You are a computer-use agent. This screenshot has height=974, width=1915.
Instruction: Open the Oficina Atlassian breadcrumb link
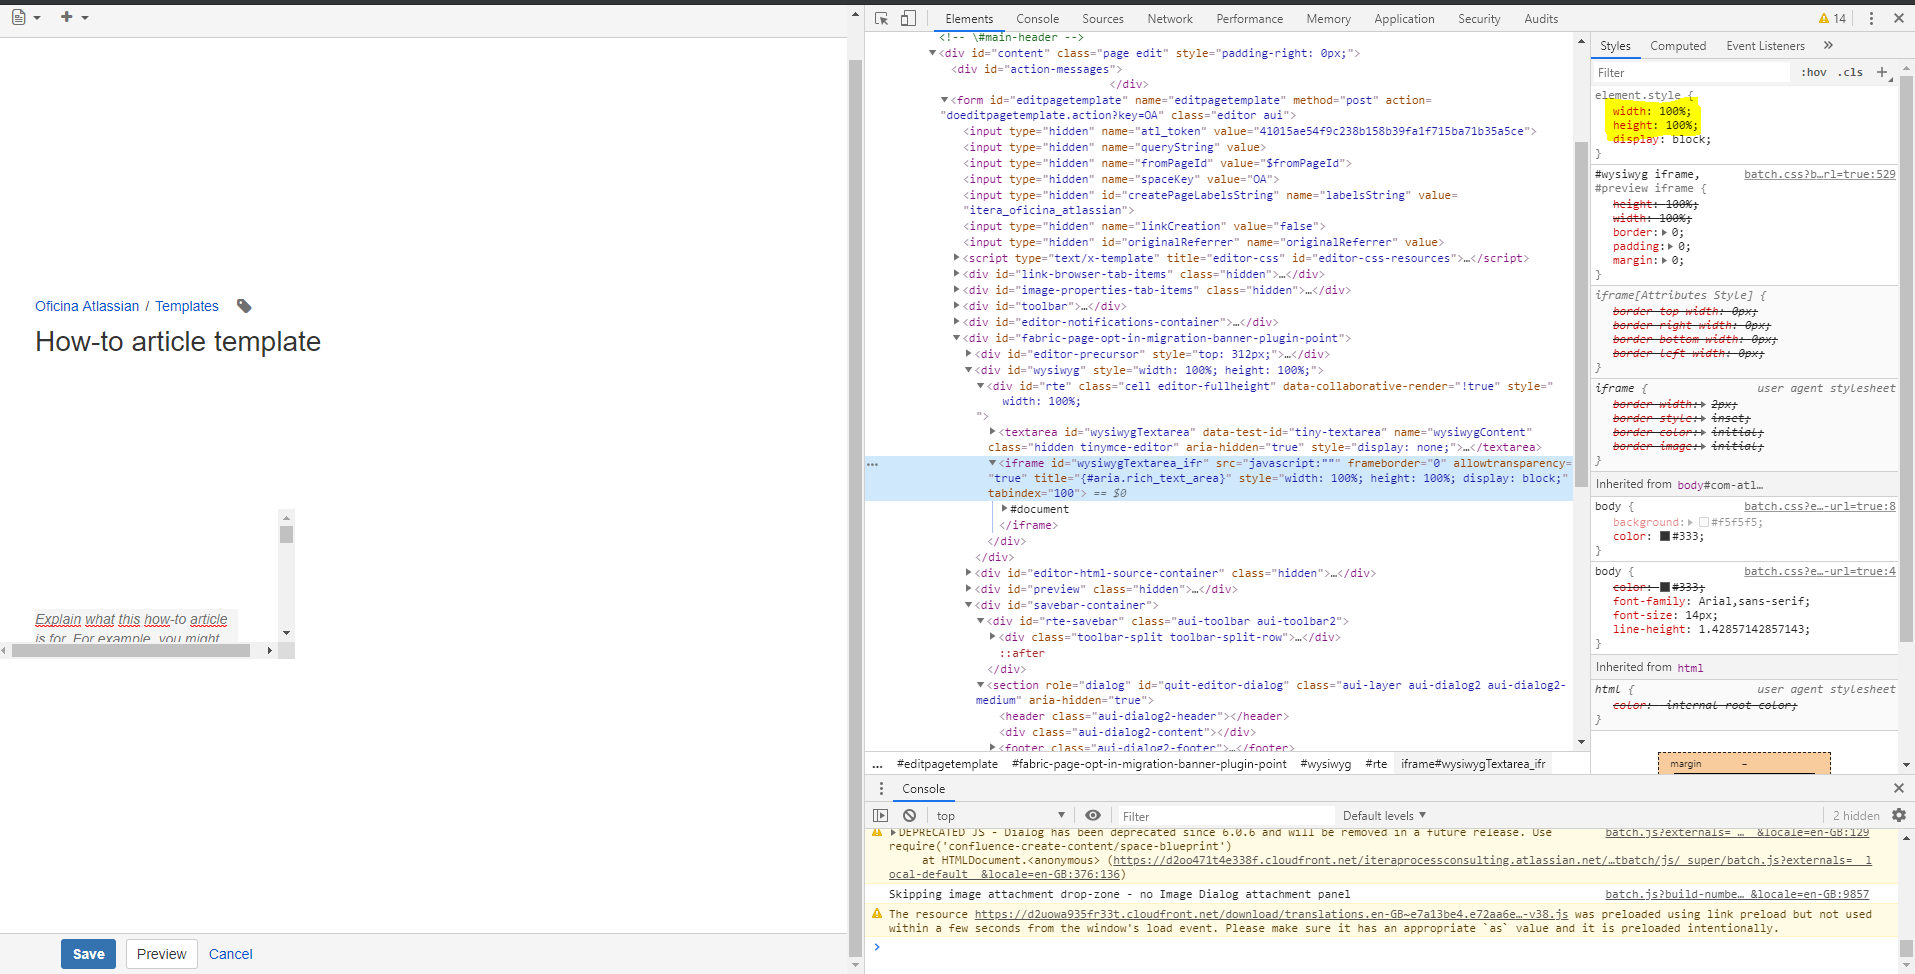coord(87,306)
